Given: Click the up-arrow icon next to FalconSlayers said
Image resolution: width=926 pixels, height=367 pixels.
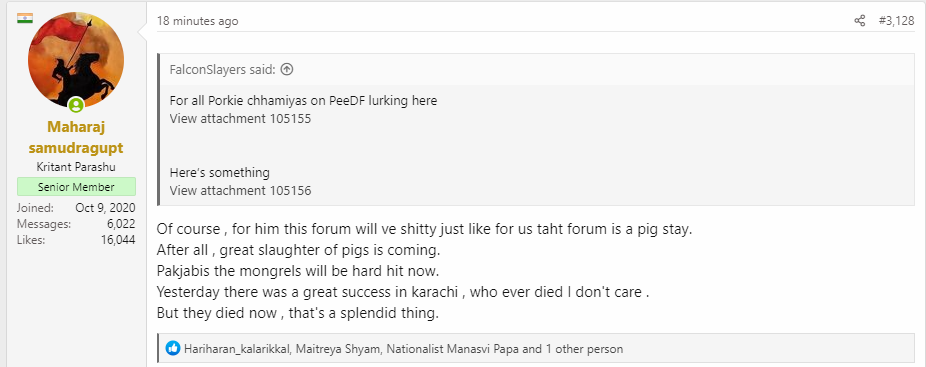Looking at the screenshot, I should (x=286, y=70).
